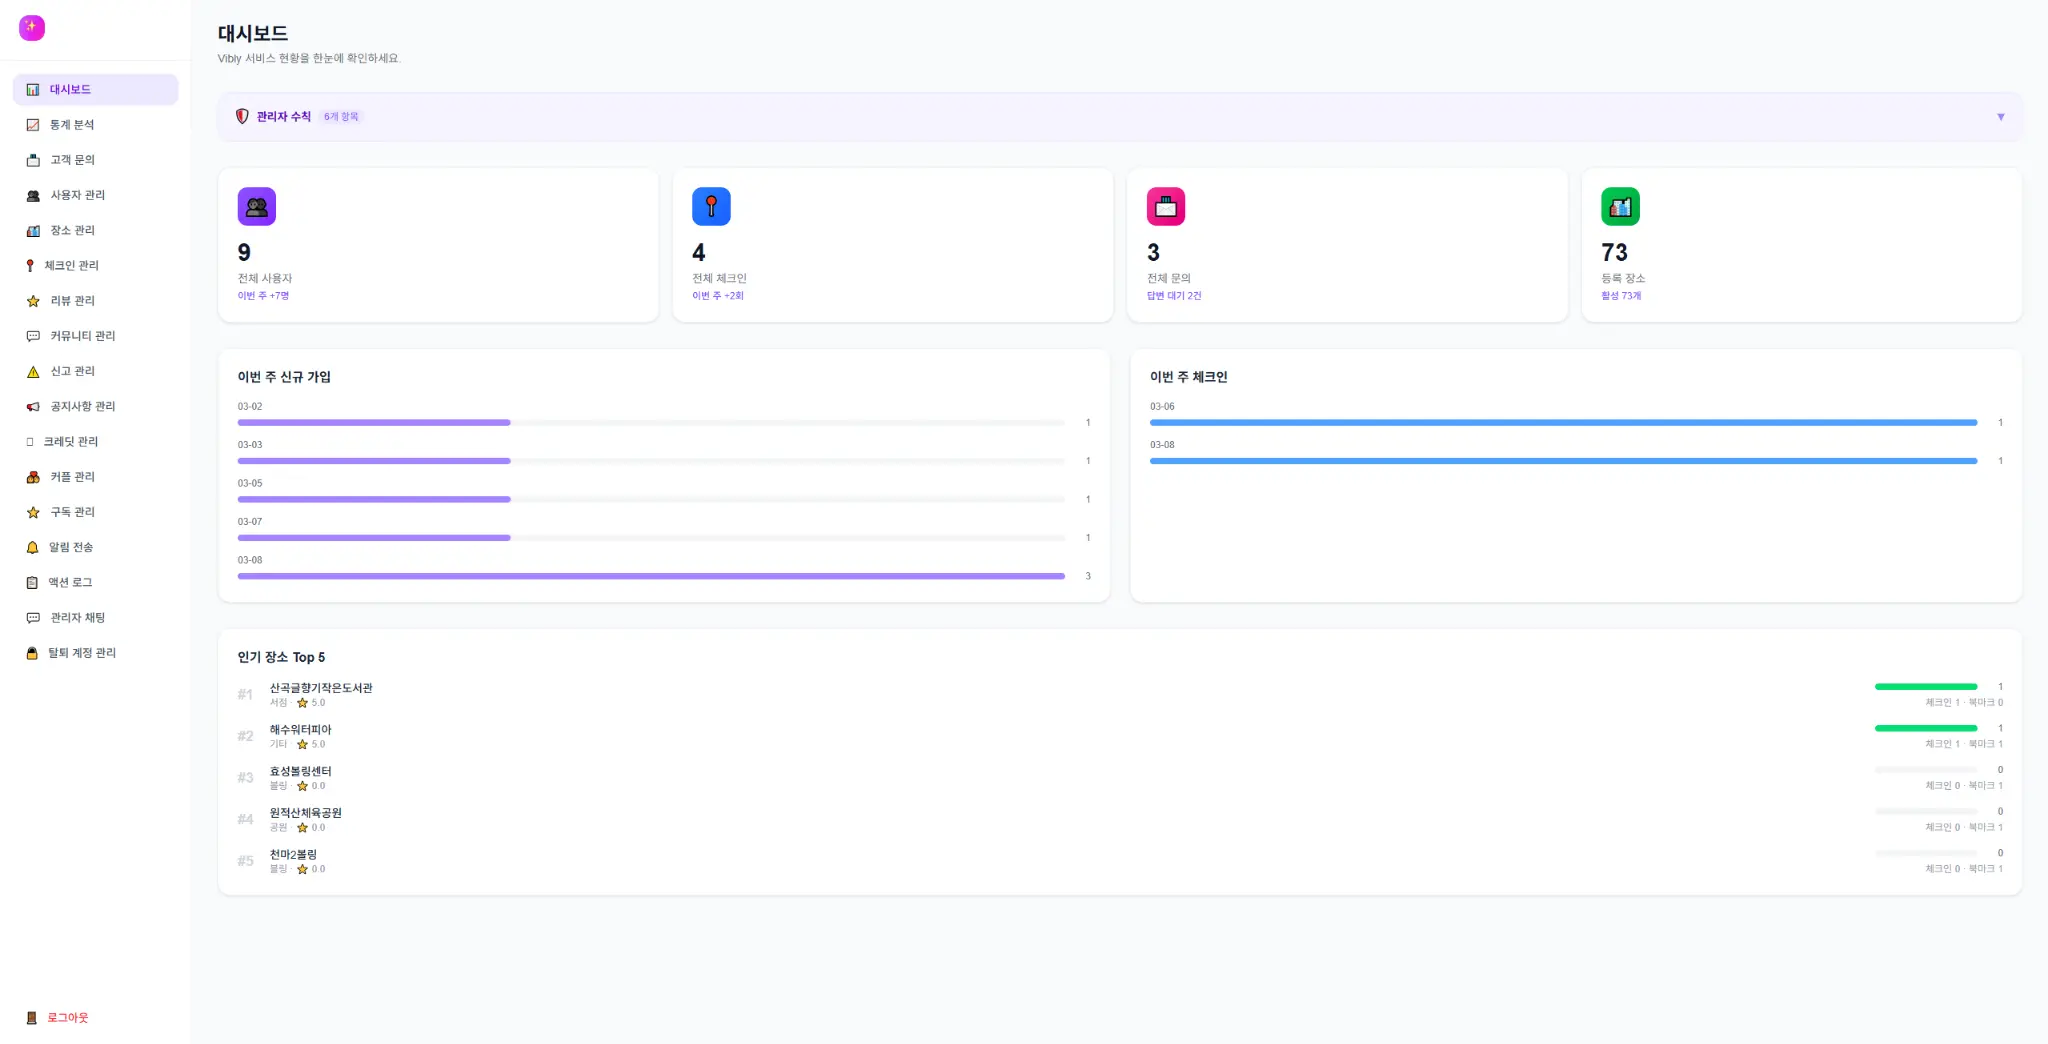Click the 이번 주 +7명 text
This screenshot has width=2048, height=1044.
tap(264, 296)
